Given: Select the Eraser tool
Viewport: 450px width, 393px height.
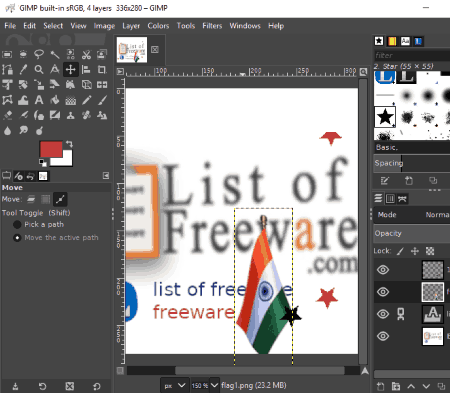Looking at the screenshot, I should [7, 115].
